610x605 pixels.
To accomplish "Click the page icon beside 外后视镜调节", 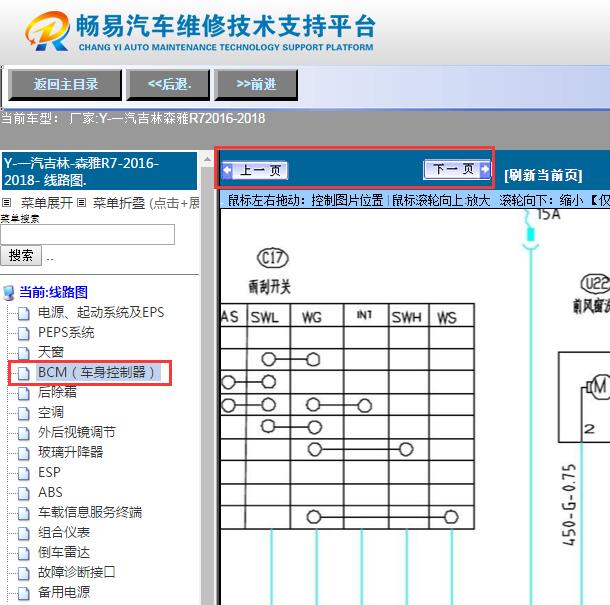I will [x=24, y=433].
